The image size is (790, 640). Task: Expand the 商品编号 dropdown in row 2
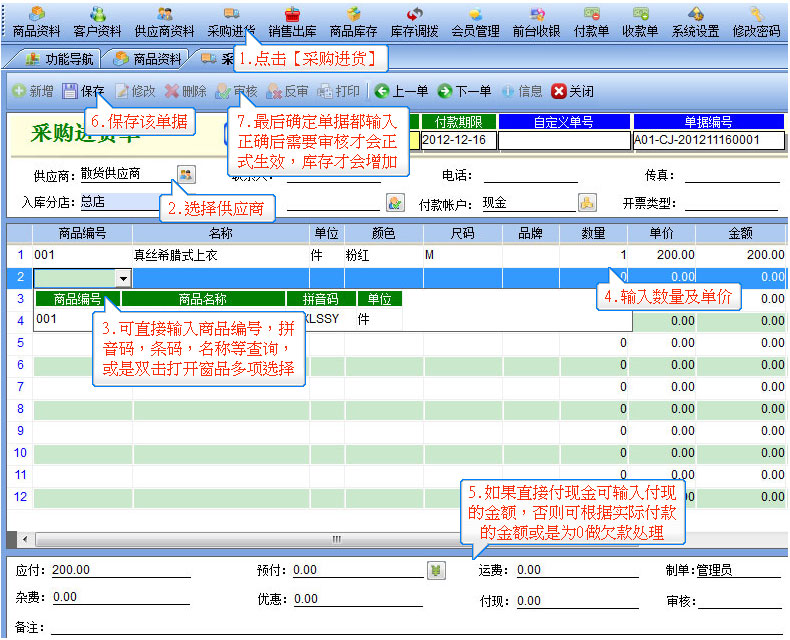coord(123,277)
